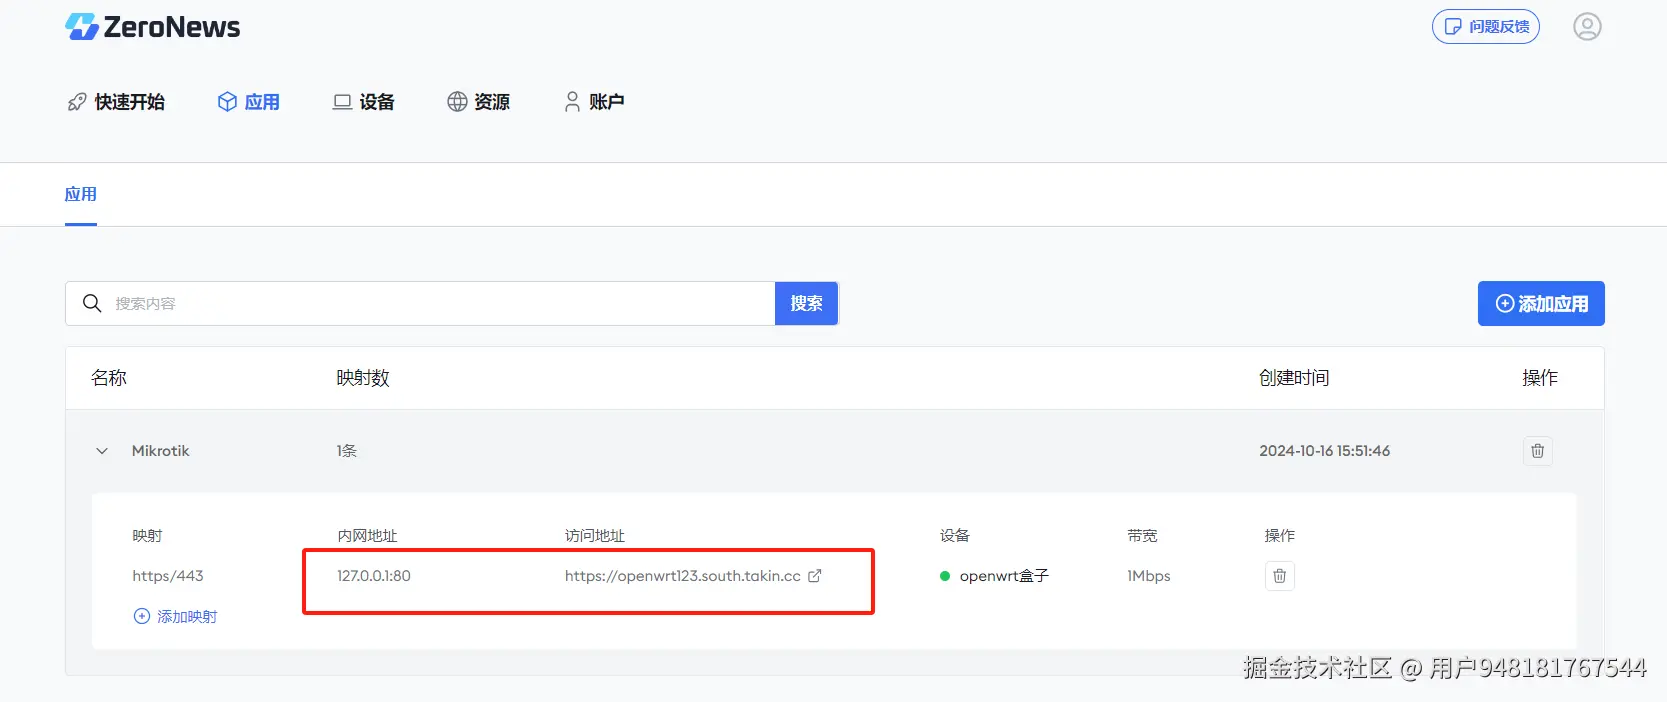Click the magnifier icon in search box
The image size is (1667, 702).
92,303
